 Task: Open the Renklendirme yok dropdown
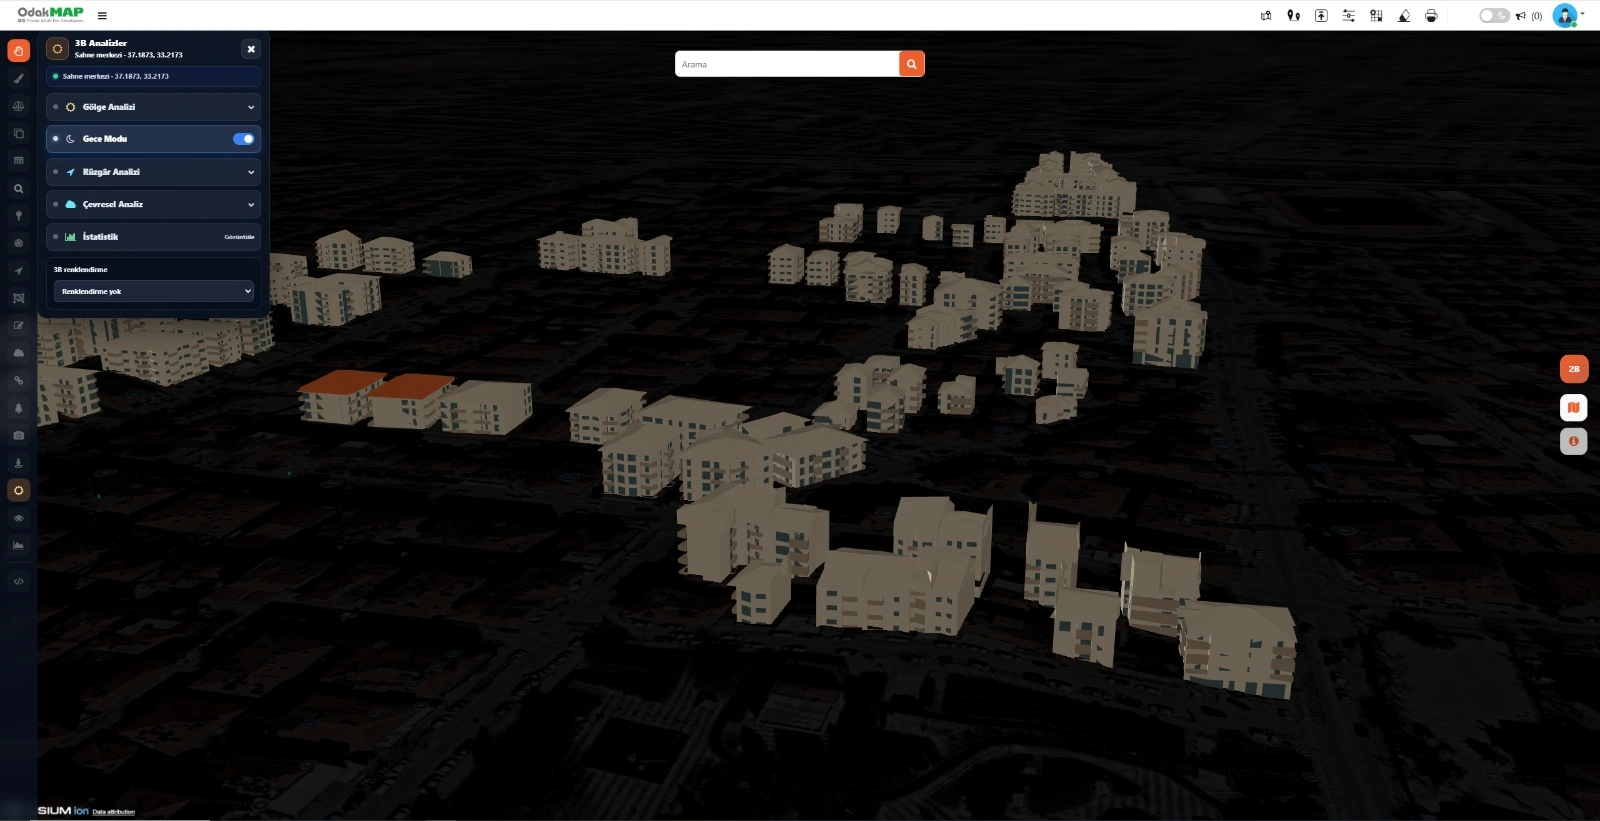click(x=154, y=291)
